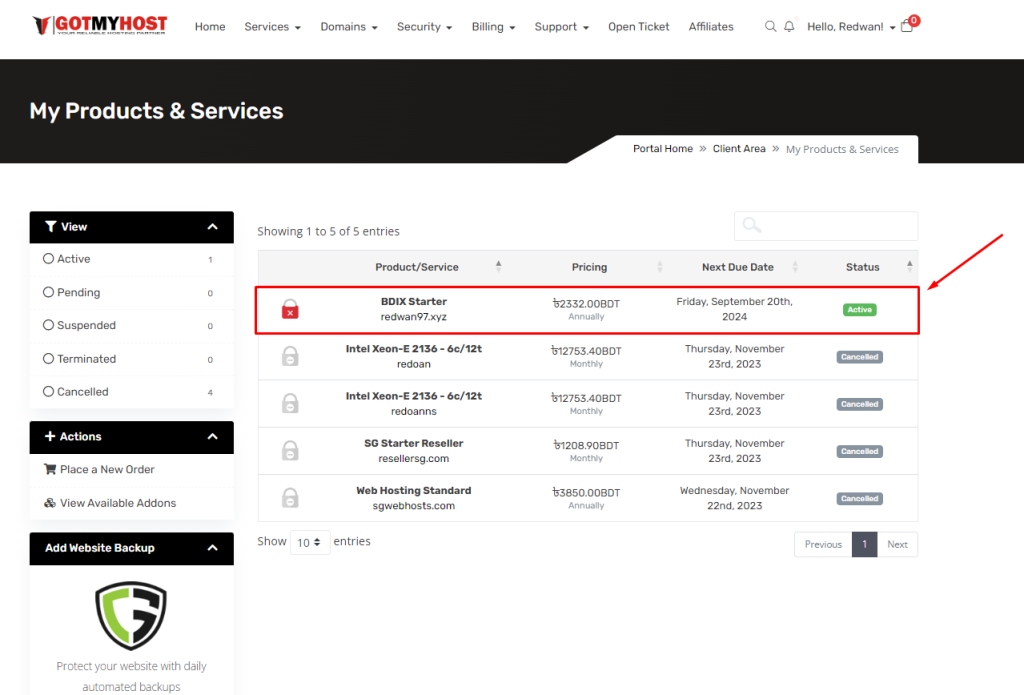Sort the table by Pricing column
This screenshot has height=695, width=1024.
click(x=589, y=267)
